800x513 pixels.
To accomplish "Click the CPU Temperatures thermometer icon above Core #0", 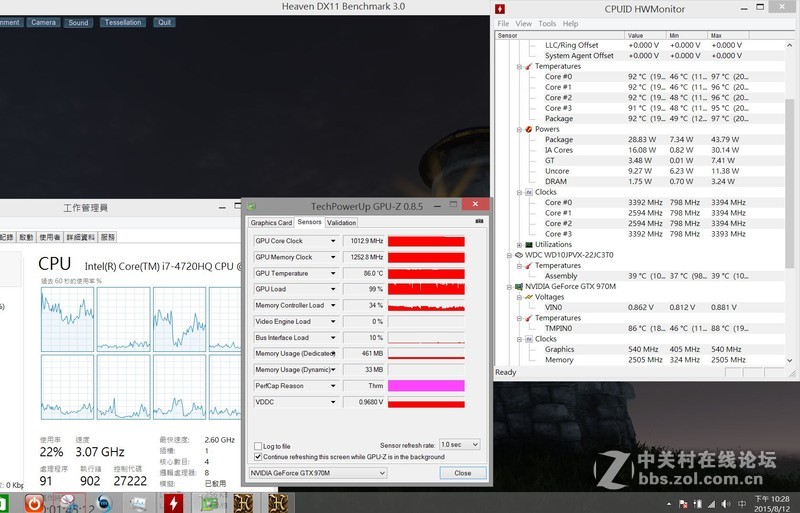I will [x=529, y=66].
